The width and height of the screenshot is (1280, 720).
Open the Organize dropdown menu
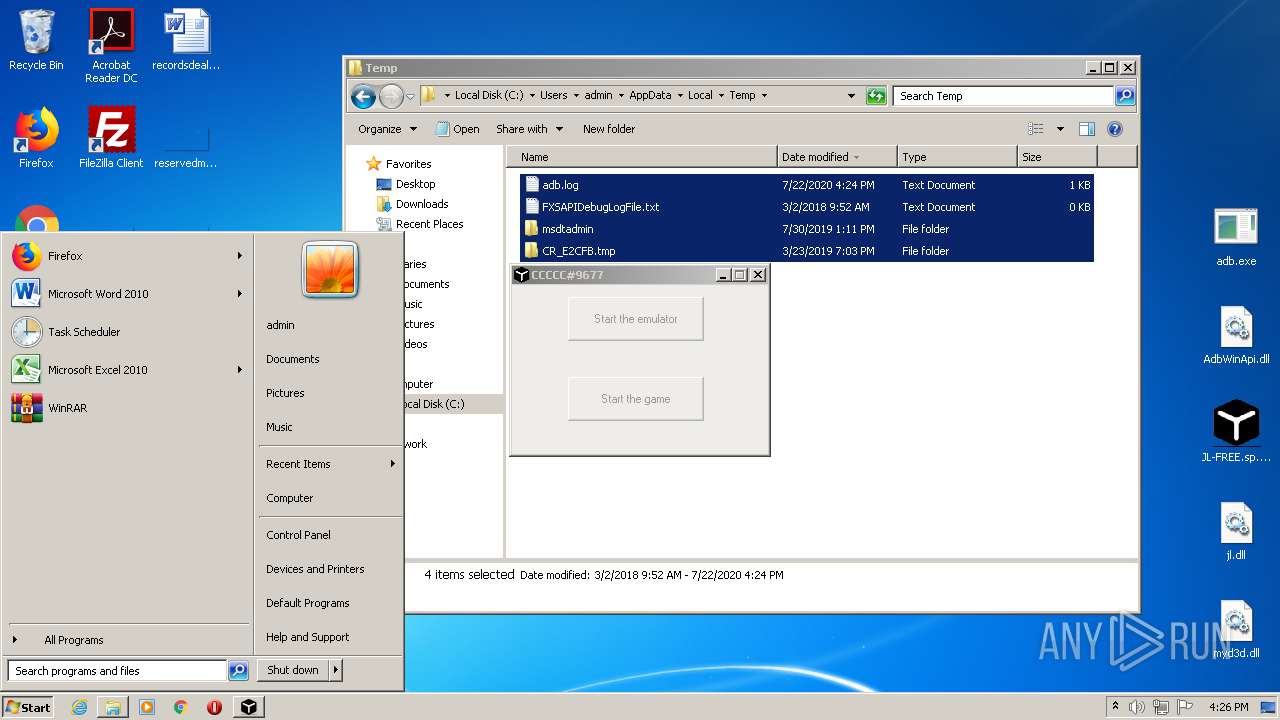point(387,129)
